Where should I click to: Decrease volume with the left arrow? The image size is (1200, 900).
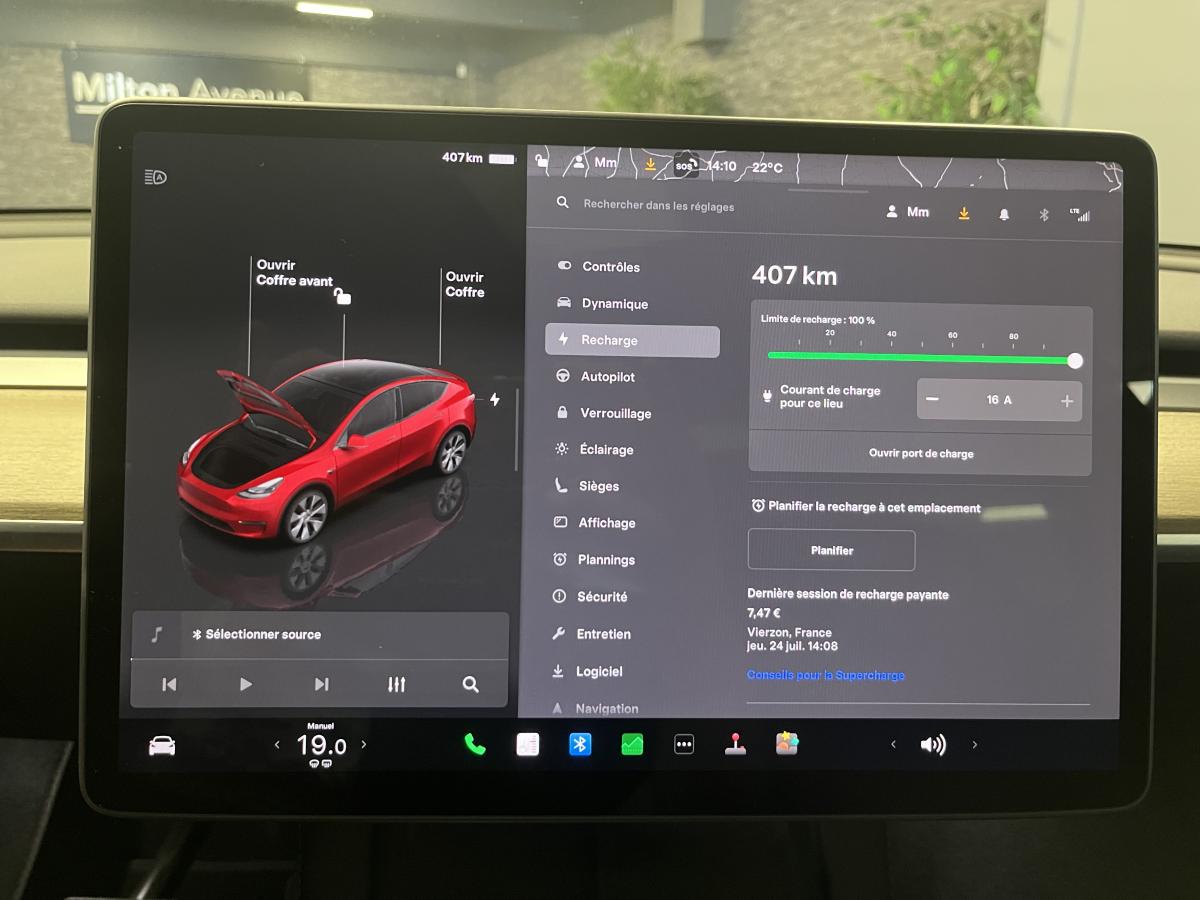click(893, 744)
